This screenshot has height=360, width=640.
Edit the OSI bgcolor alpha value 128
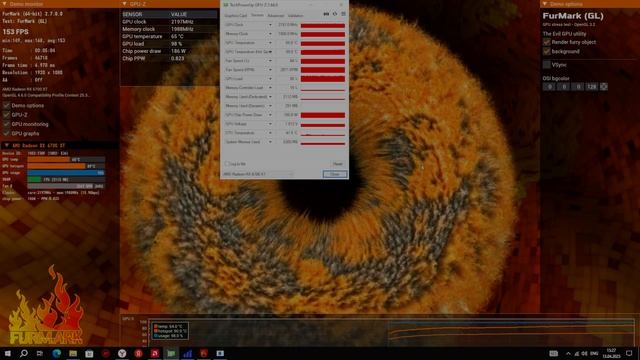591,87
